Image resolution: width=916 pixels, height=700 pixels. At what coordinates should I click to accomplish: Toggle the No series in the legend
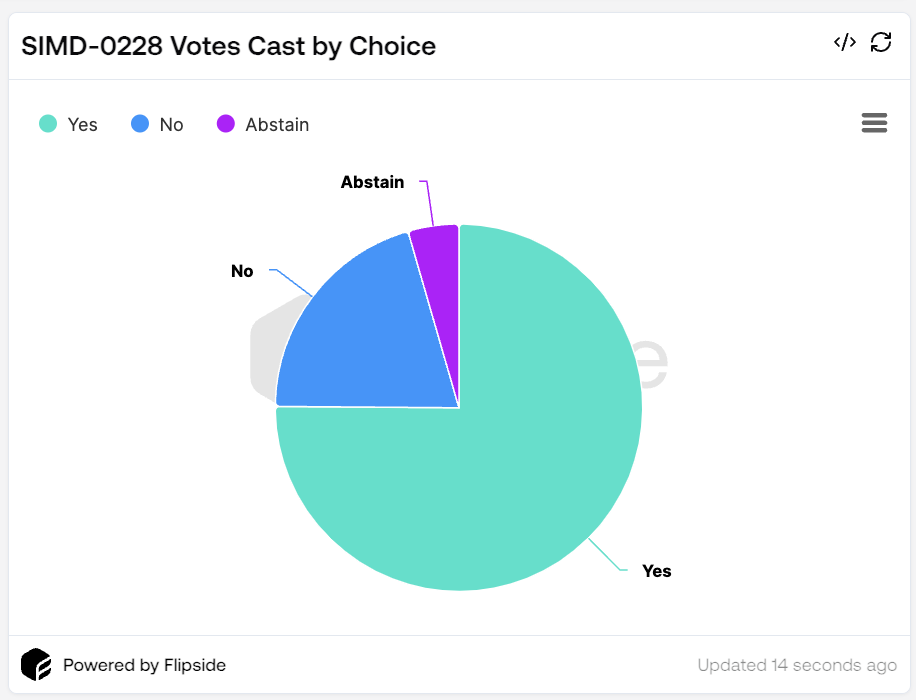(157, 124)
